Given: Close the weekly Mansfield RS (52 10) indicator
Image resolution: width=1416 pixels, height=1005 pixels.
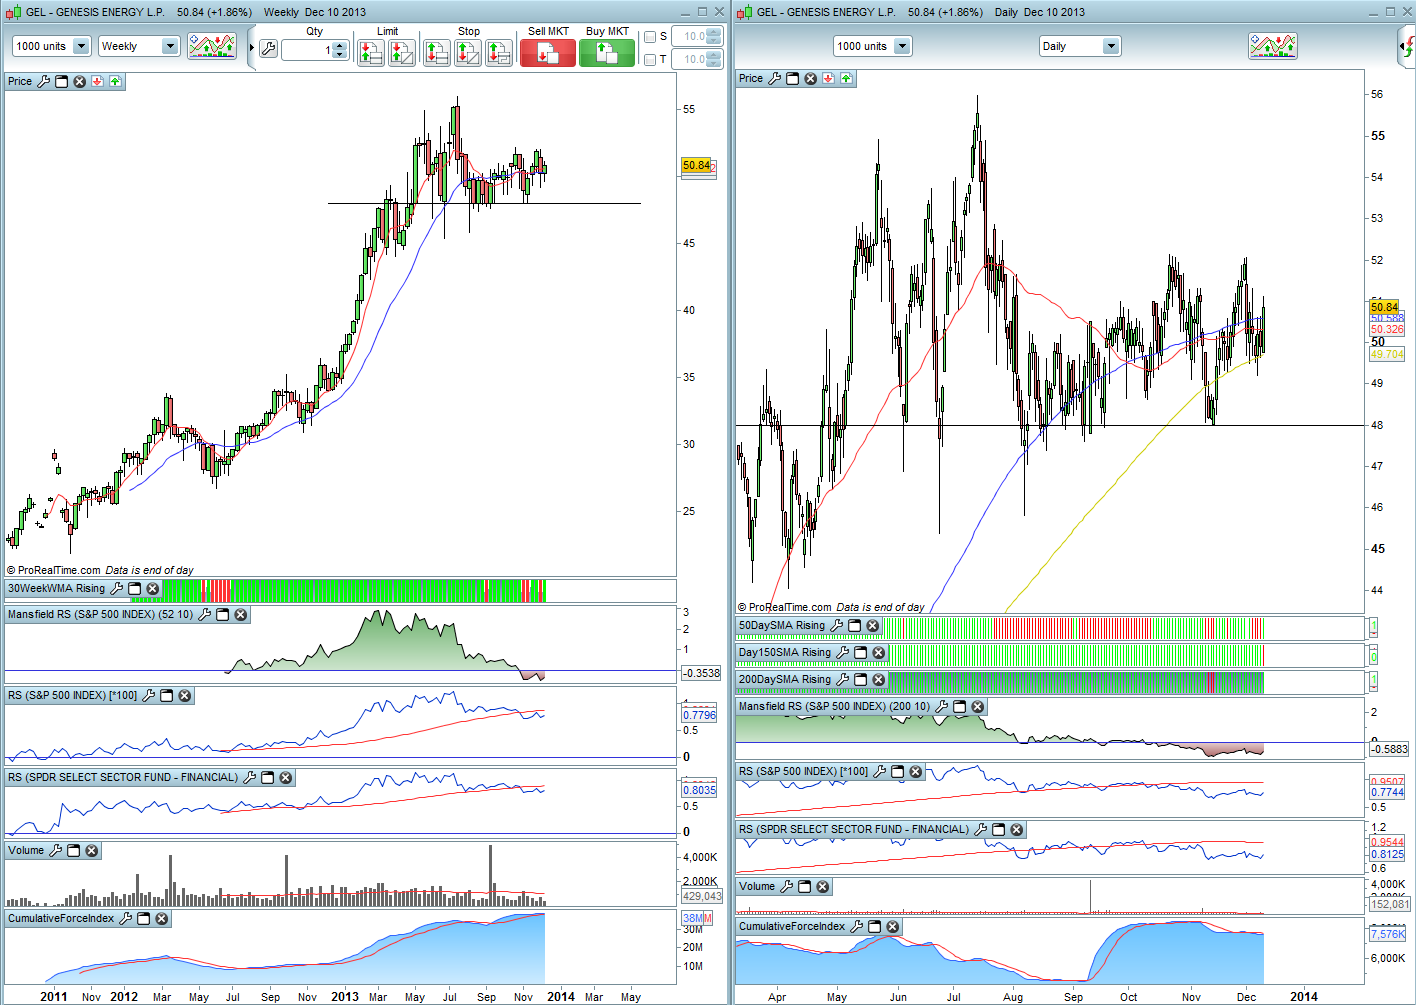Looking at the screenshot, I should [x=240, y=615].
